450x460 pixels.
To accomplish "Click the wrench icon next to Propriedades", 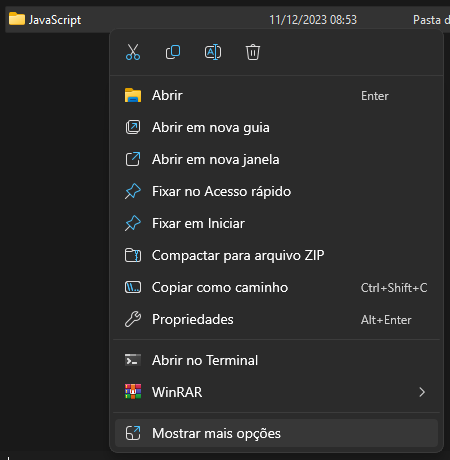I will point(133,319).
